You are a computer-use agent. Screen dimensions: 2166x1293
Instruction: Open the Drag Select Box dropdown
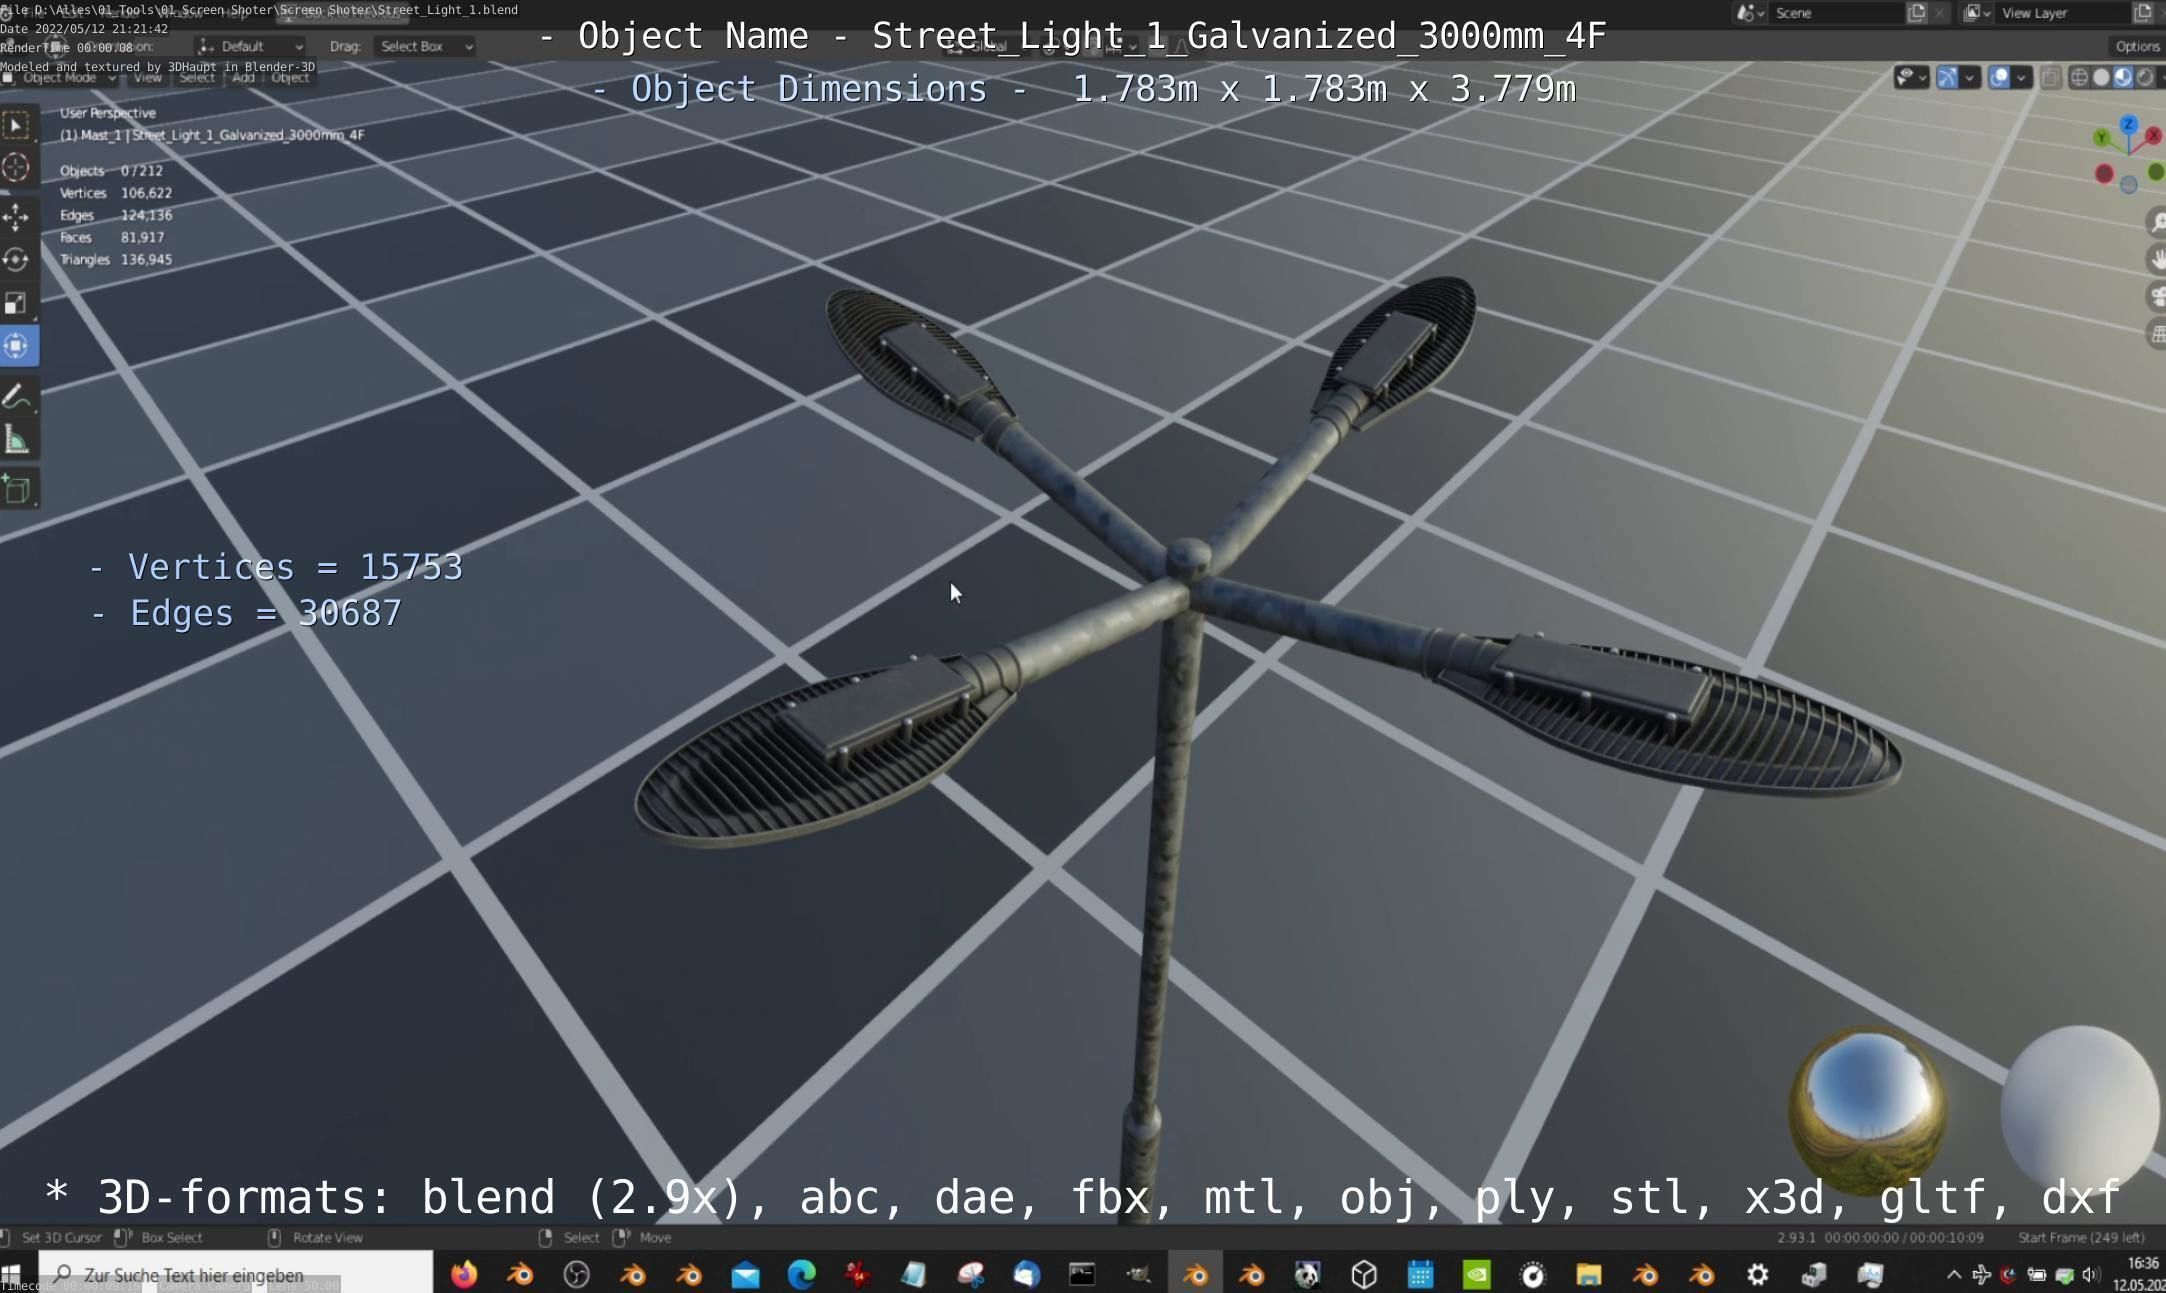tap(425, 46)
